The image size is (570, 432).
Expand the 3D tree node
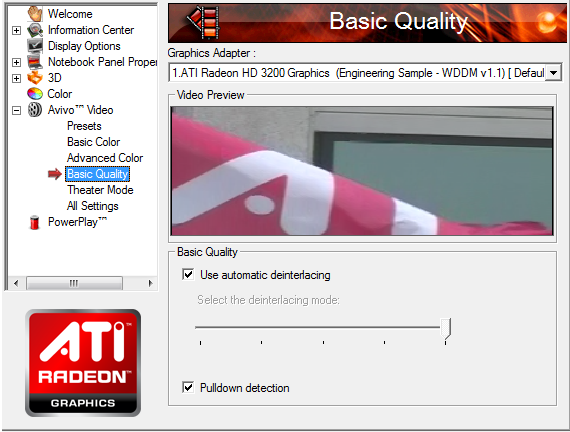[16, 78]
